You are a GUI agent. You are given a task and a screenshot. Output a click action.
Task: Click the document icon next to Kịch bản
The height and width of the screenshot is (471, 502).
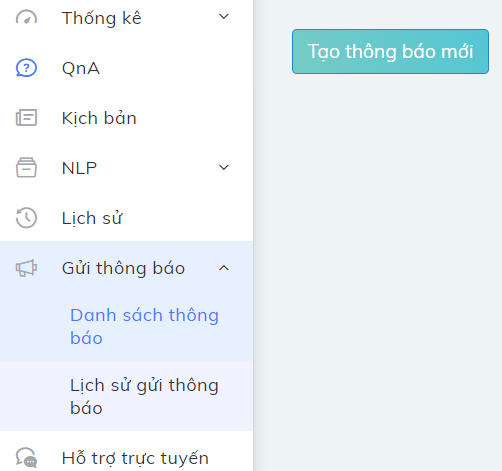26,118
